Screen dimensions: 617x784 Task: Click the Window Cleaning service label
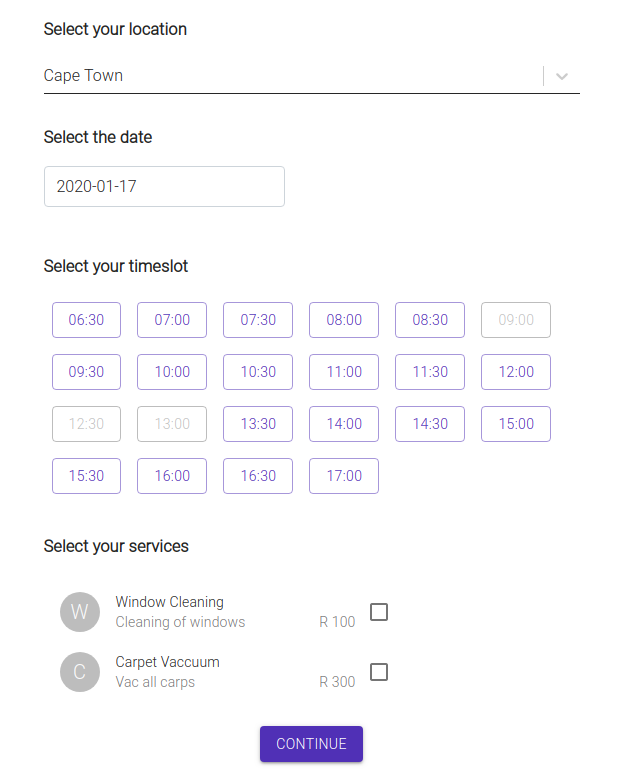click(x=169, y=602)
